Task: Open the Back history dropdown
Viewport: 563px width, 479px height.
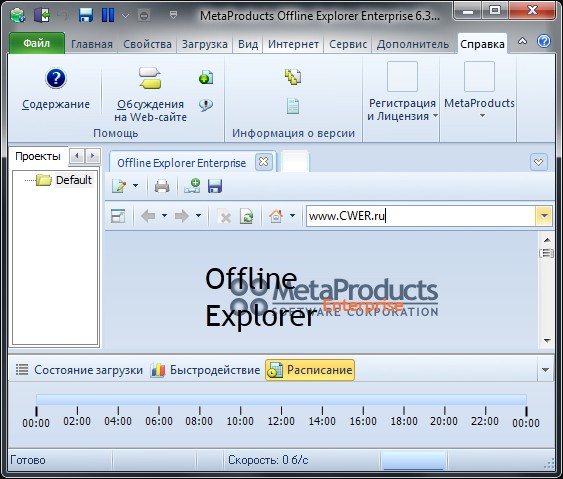Action: pyautogui.click(x=164, y=215)
